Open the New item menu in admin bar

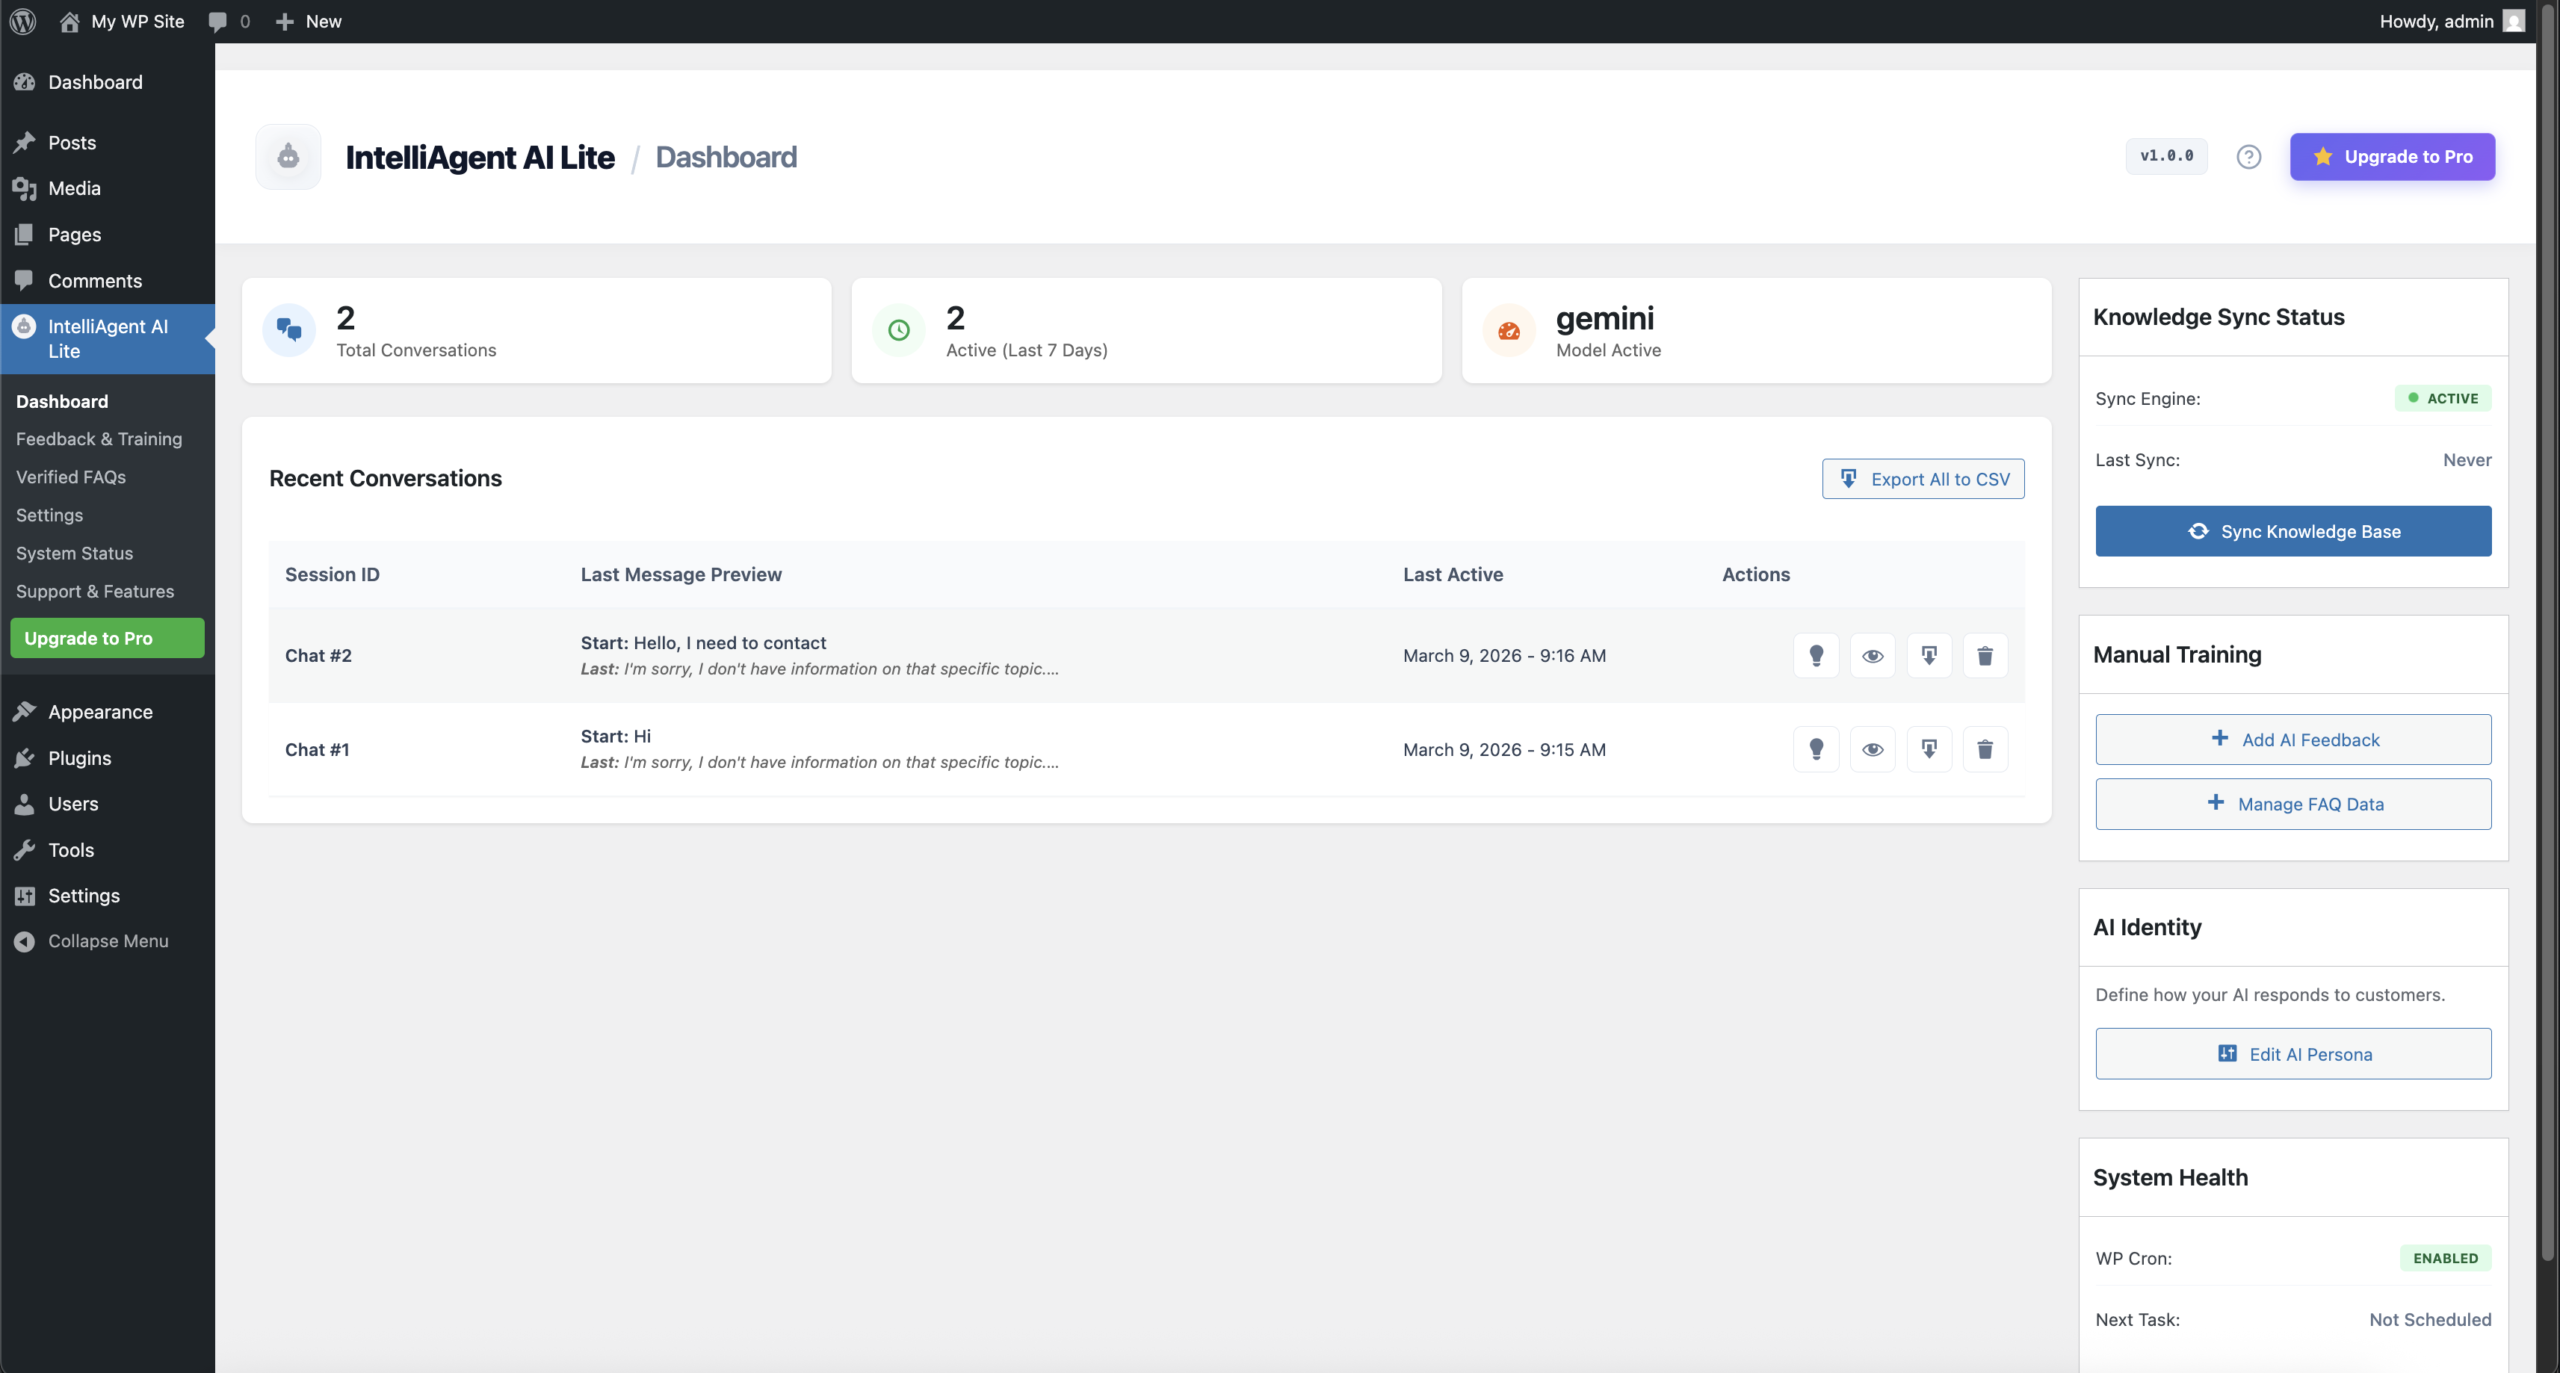point(307,21)
